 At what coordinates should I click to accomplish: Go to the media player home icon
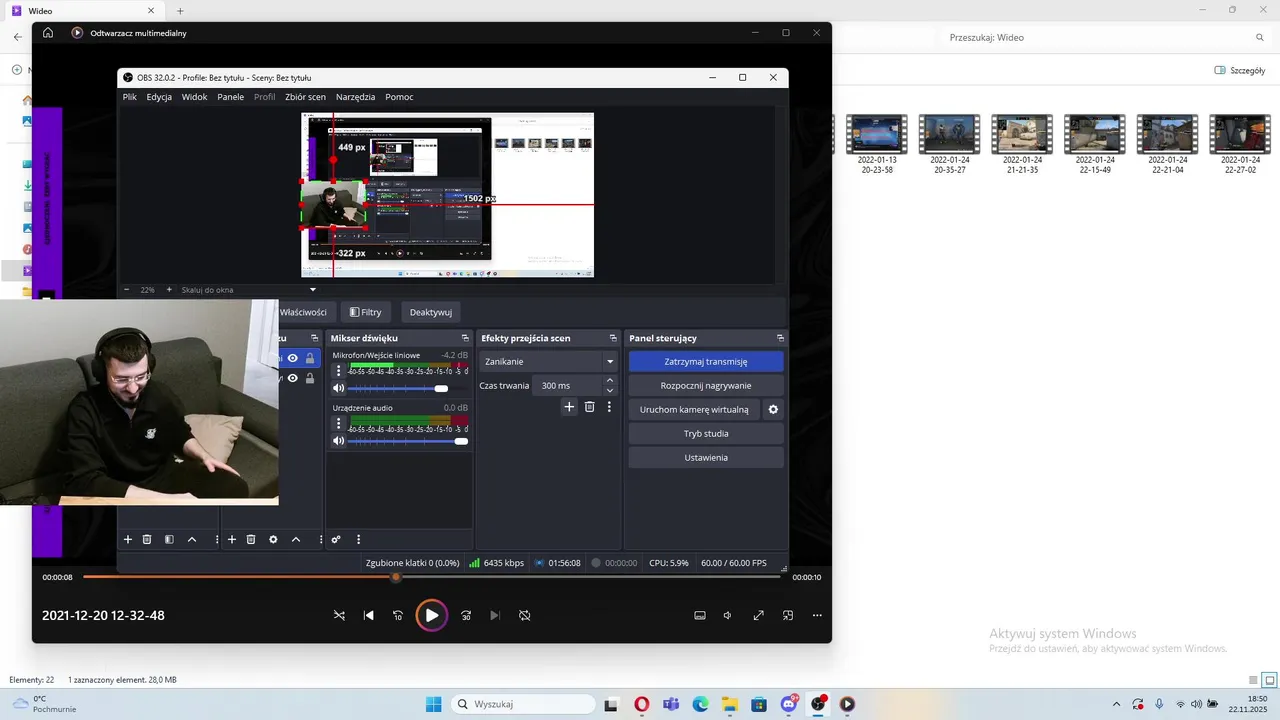click(48, 33)
